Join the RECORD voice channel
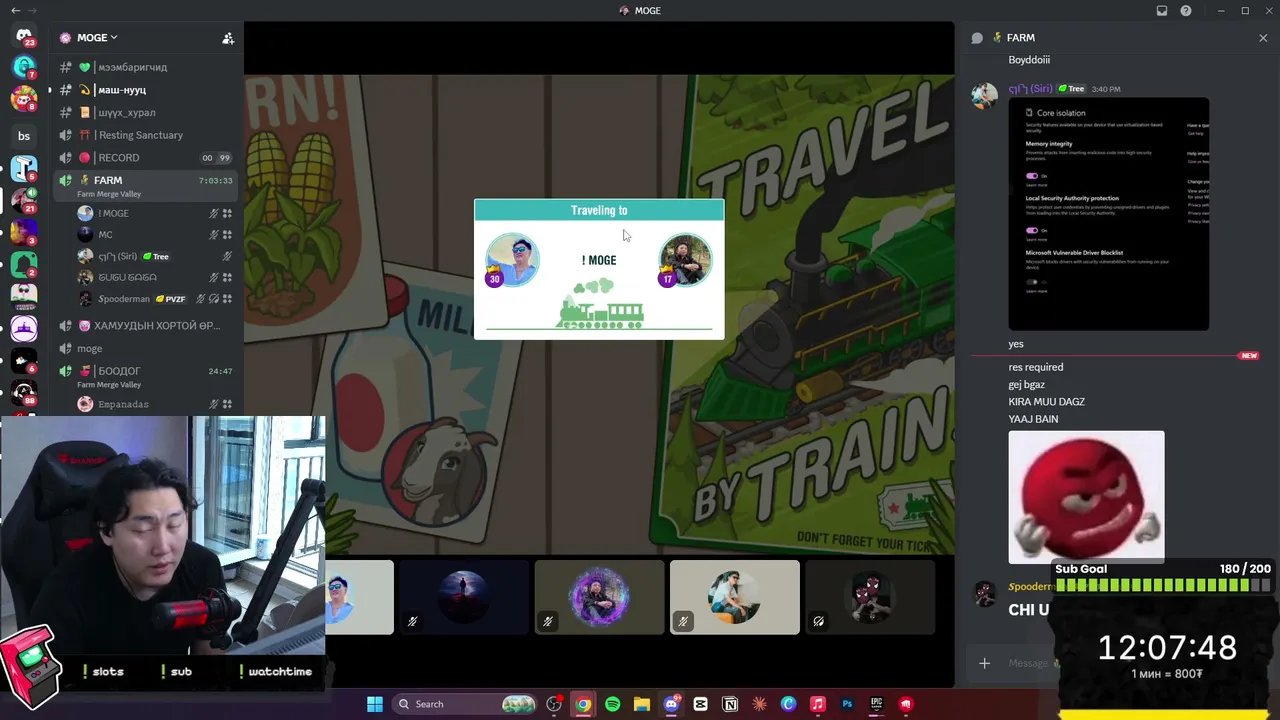This screenshot has width=1280, height=720. click(147, 158)
